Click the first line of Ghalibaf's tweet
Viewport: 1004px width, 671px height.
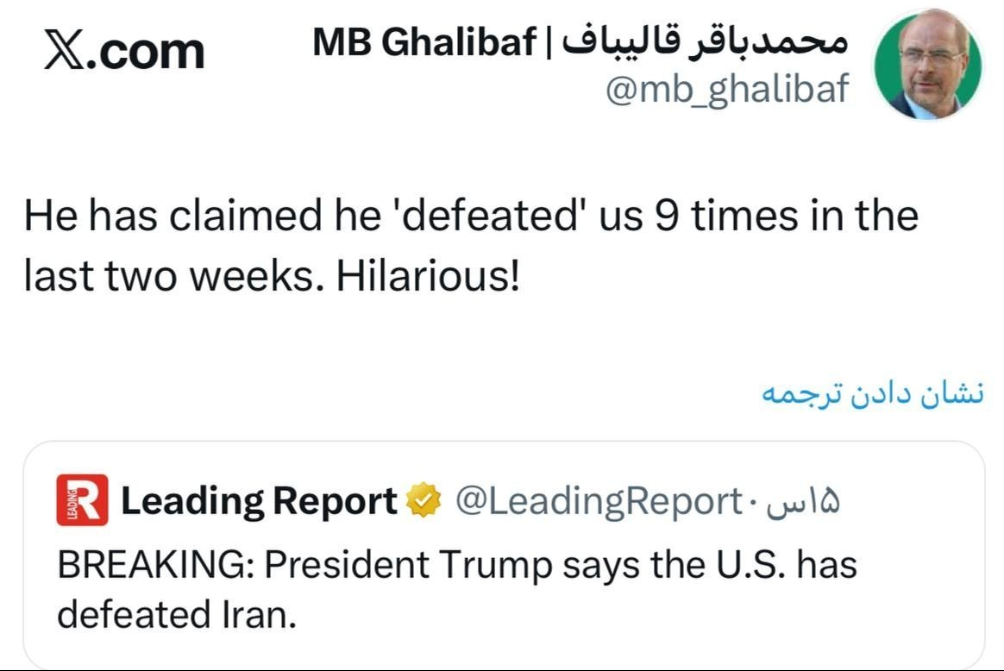pos(470,215)
